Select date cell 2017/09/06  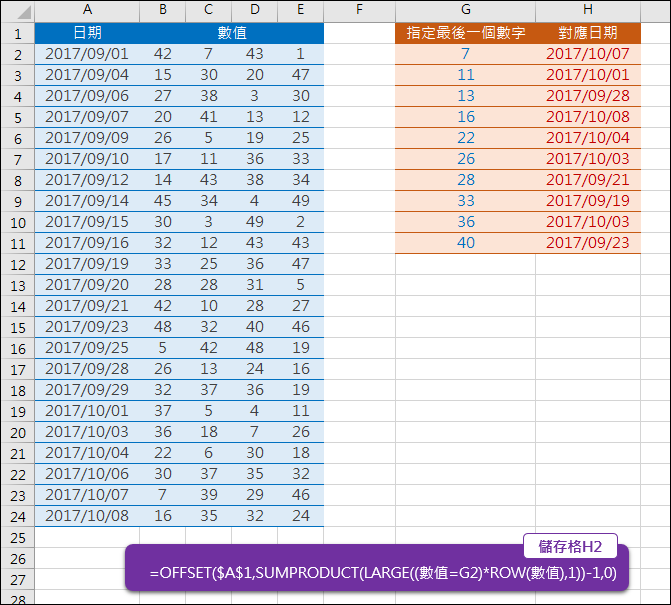[87, 96]
